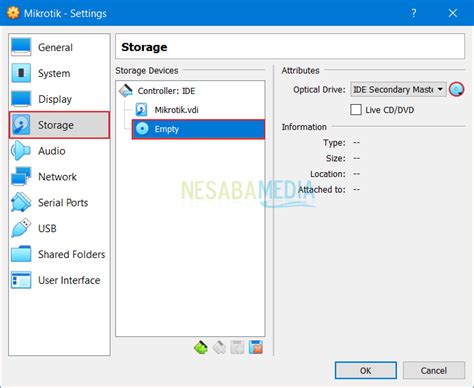Select the Empty optical drive entry
The width and height of the screenshot is (474, 388).
(199, 129)
